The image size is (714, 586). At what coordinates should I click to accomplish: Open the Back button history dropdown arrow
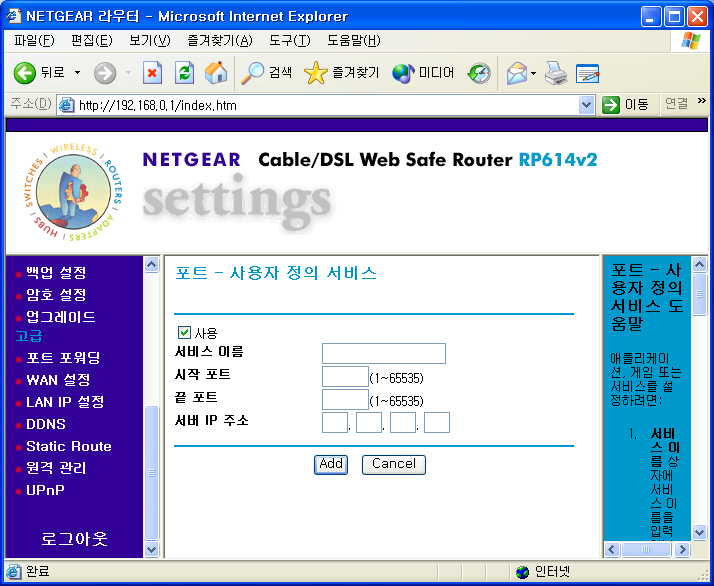(x=77, y=73)
